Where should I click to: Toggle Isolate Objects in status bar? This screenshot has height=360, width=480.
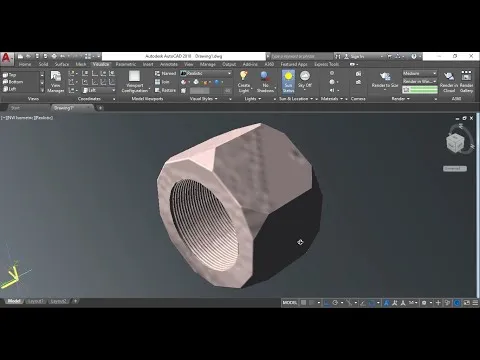coord(448,303)
